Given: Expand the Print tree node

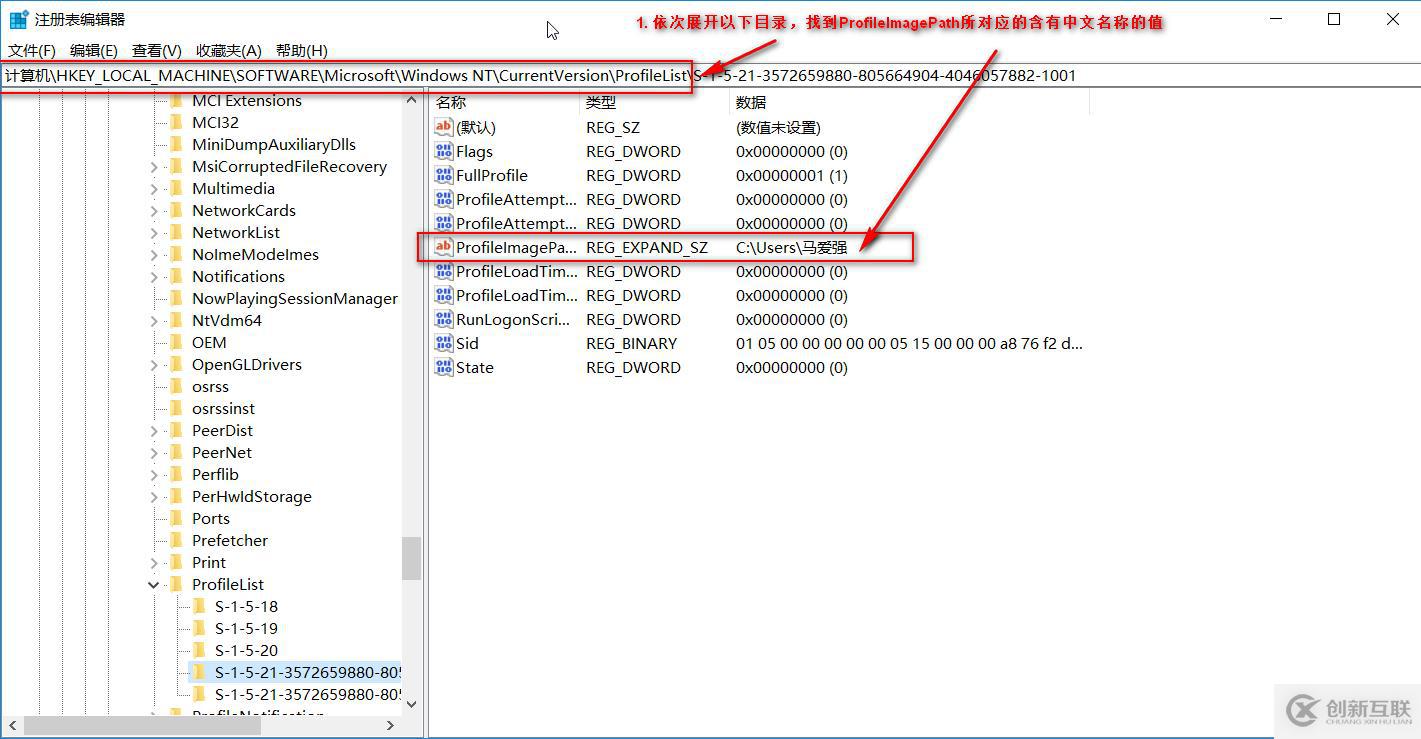Looking at the screenshot, I should pos(153,562).
